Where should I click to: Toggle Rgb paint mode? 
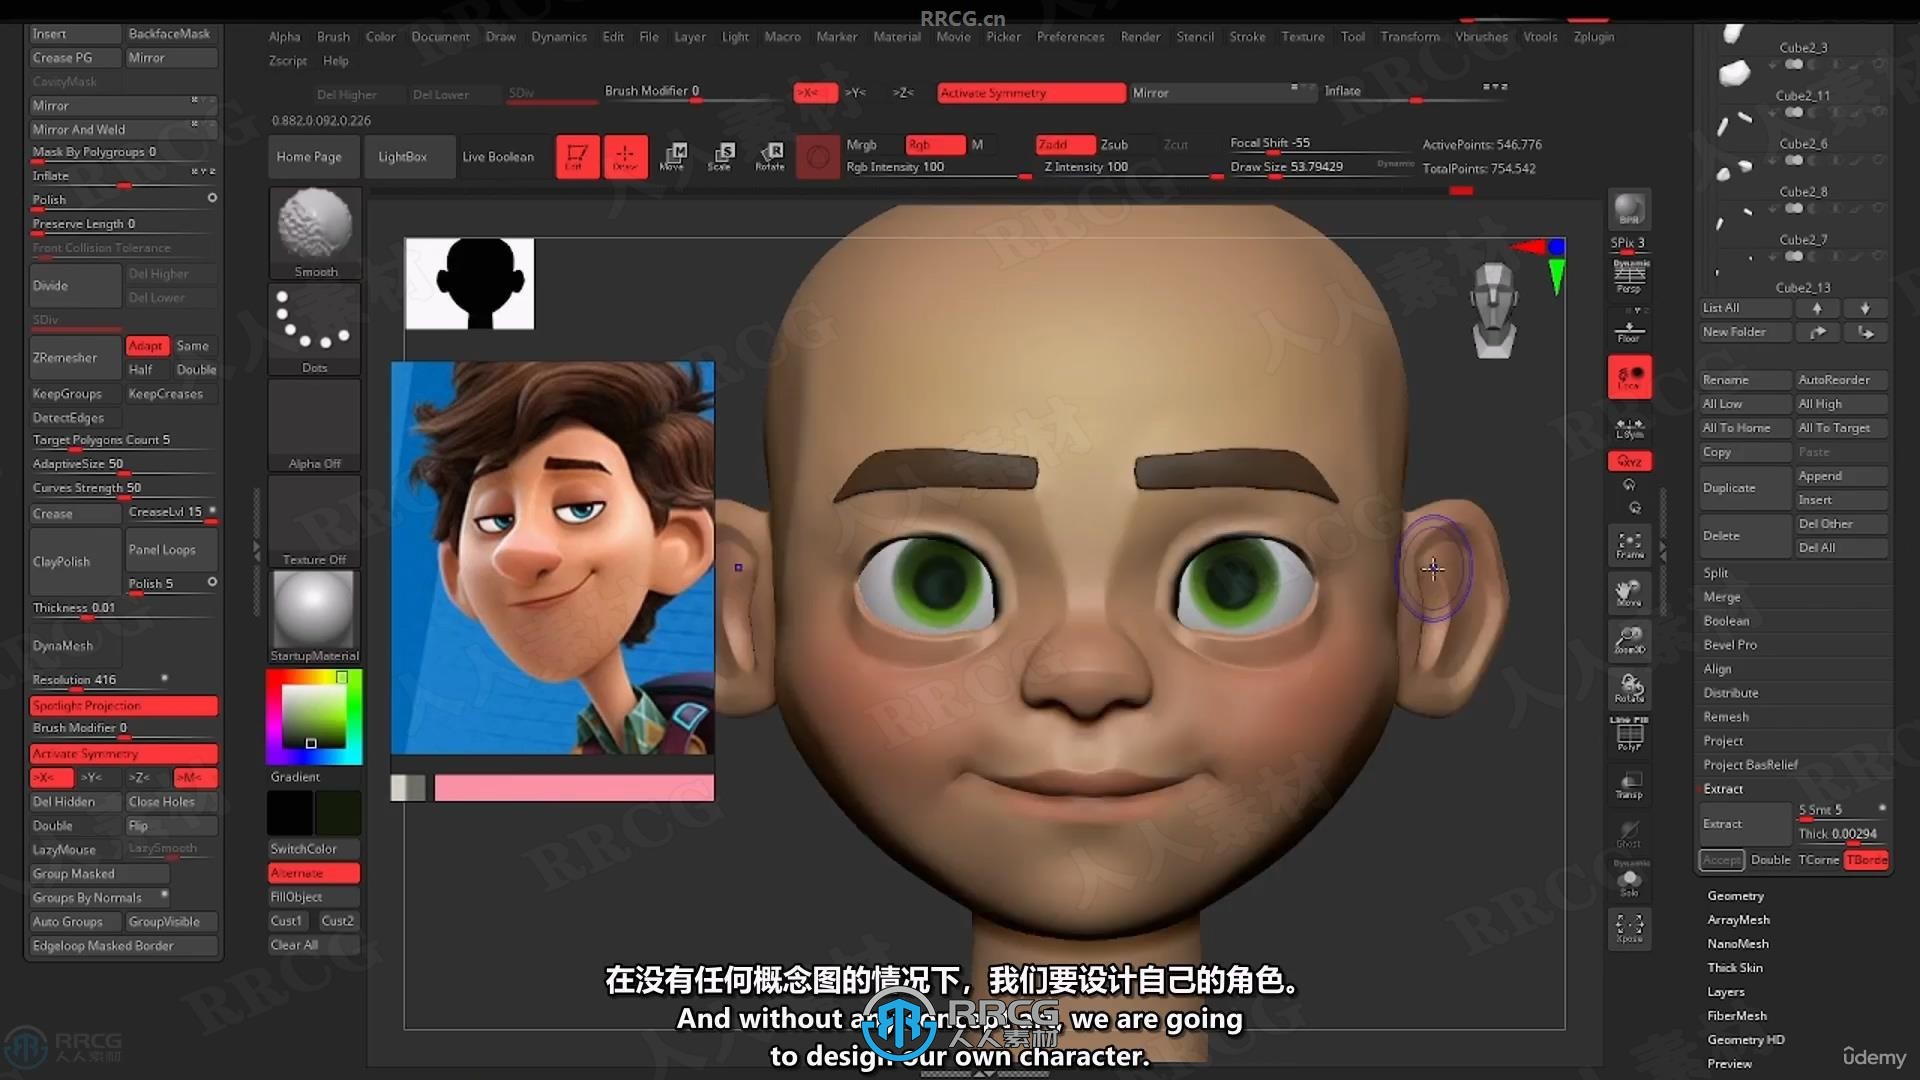click(935, 145)
